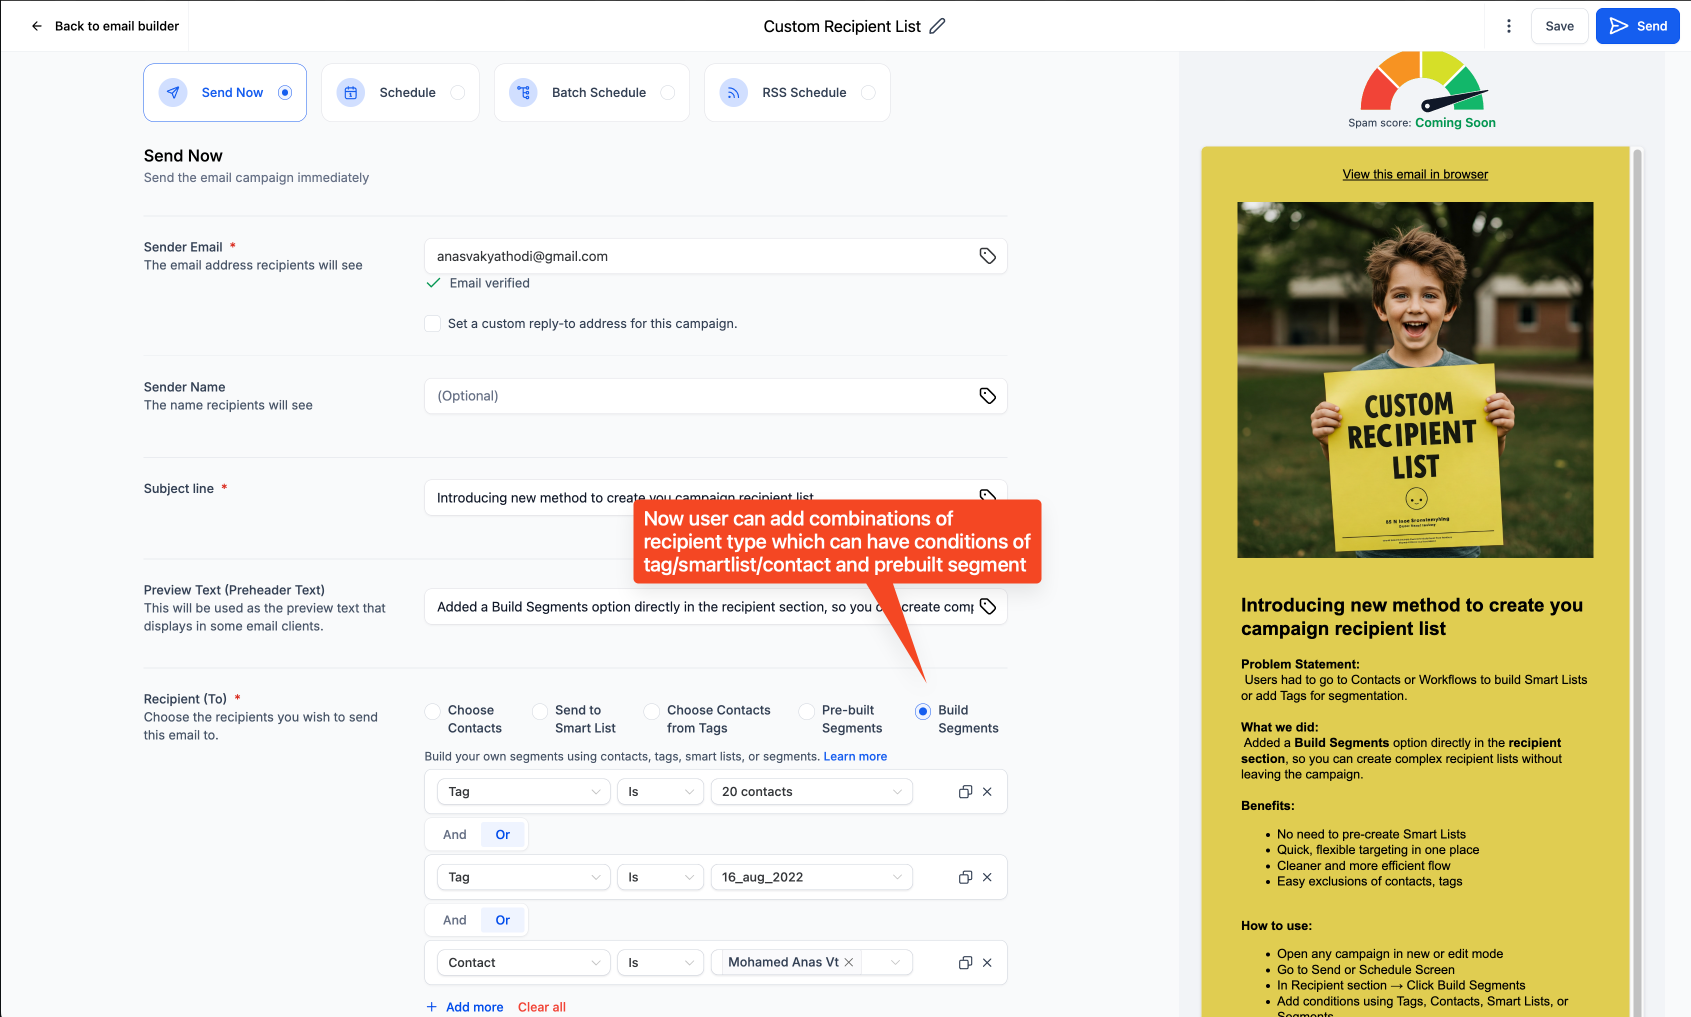
Task: Switch to the RSS Schedule tab
Action: click(797, 93)
